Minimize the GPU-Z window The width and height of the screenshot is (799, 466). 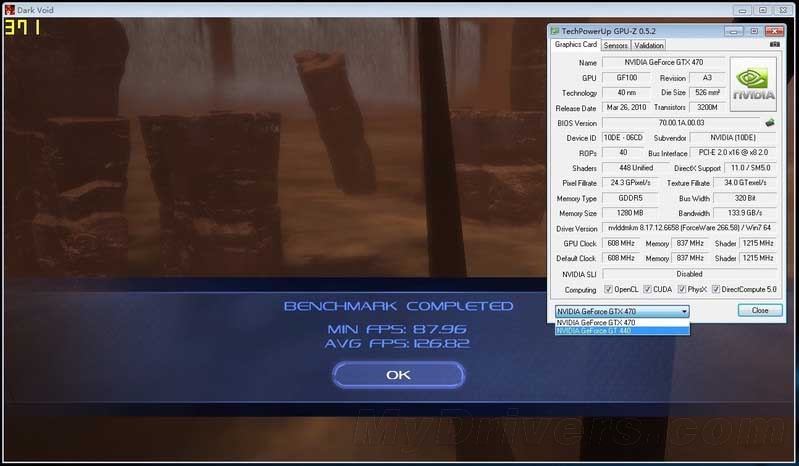[734, 32]
